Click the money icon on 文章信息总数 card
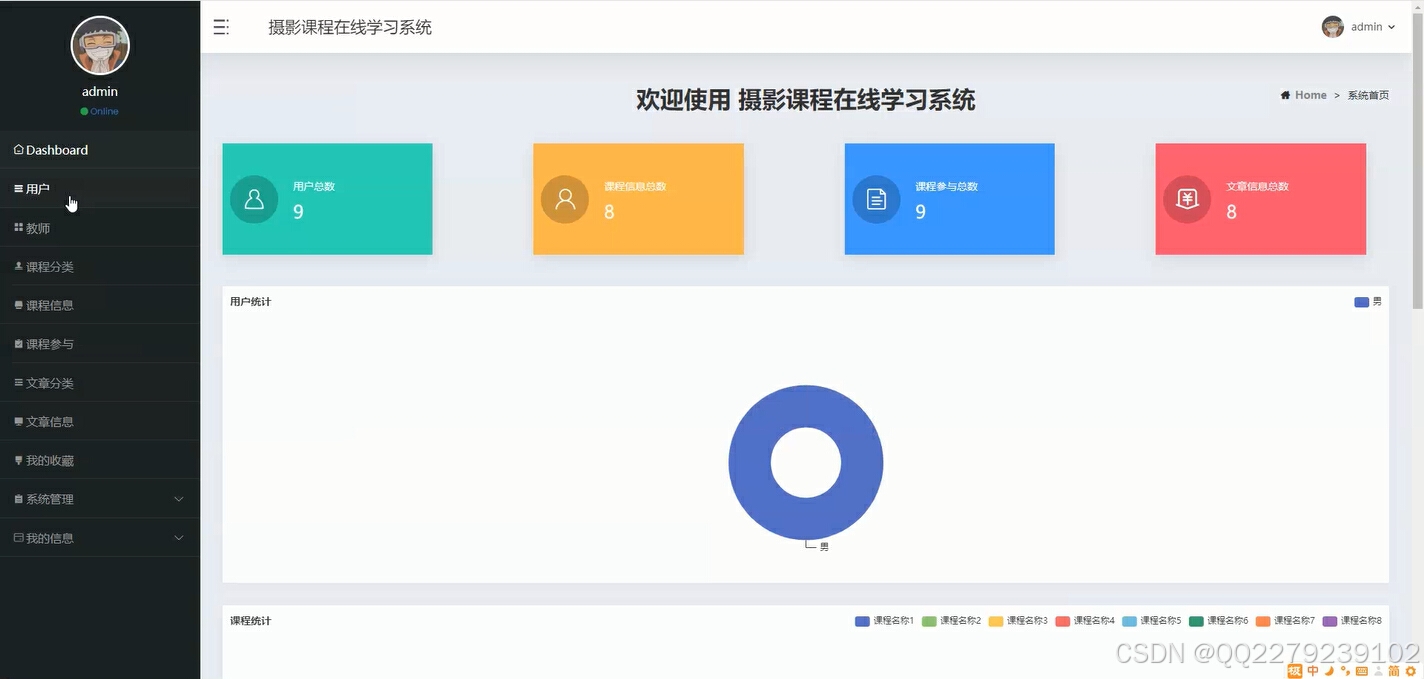1424x679 pixels. 1186,198
